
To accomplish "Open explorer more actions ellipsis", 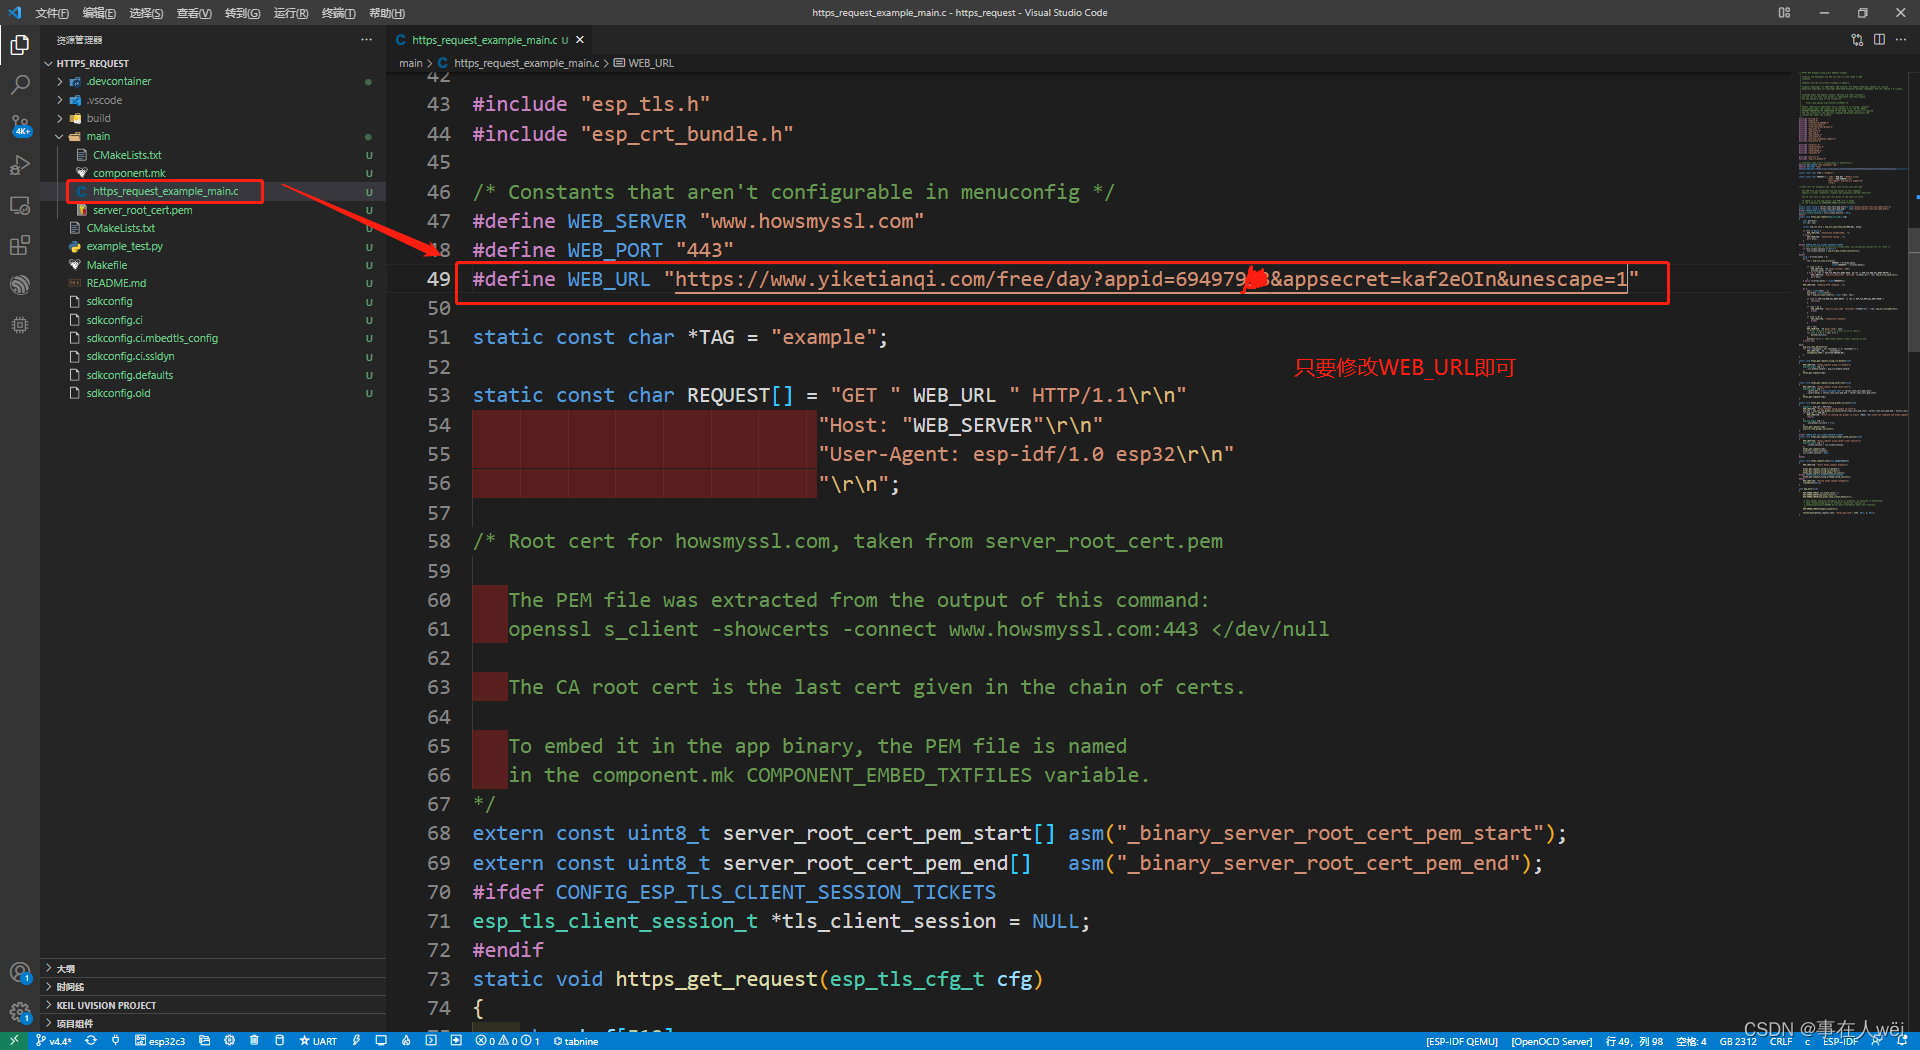I will [367, 40].
